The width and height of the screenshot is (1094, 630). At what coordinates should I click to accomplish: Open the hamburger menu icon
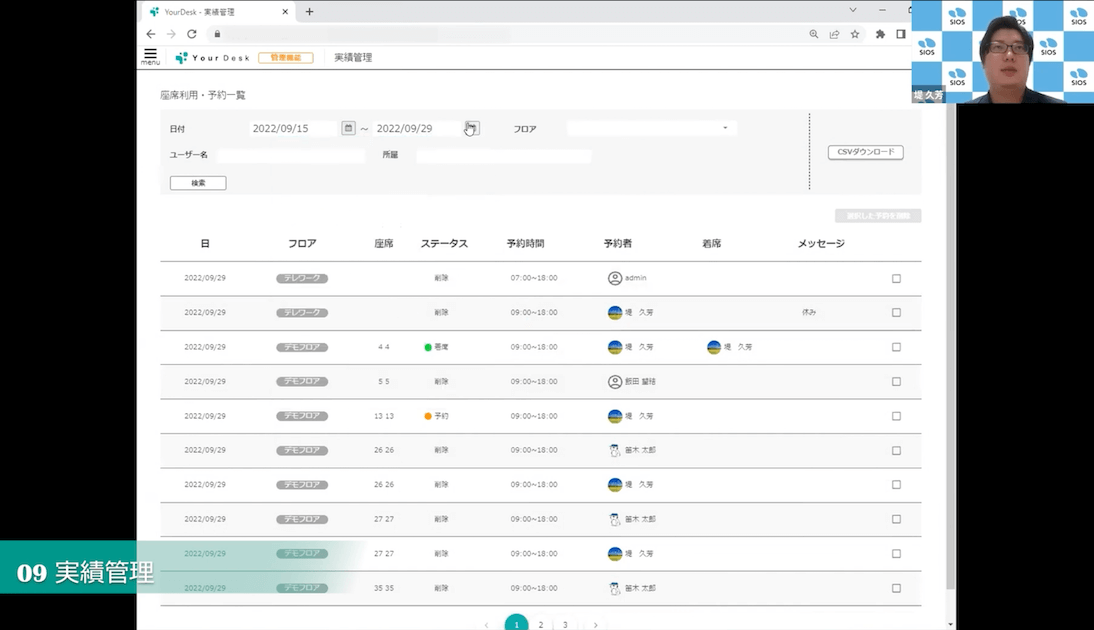click(x=148, y=57)
